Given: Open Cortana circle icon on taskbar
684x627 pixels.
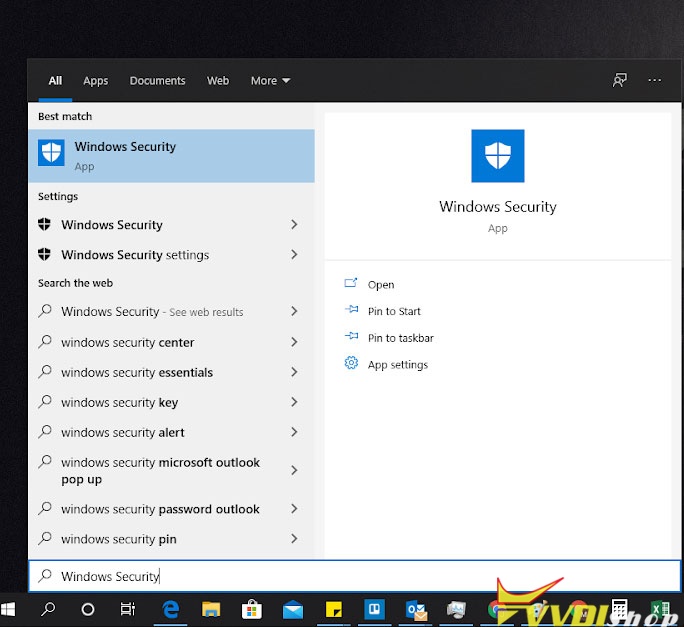Looking at the screenshot, I should tap(88, 610).
